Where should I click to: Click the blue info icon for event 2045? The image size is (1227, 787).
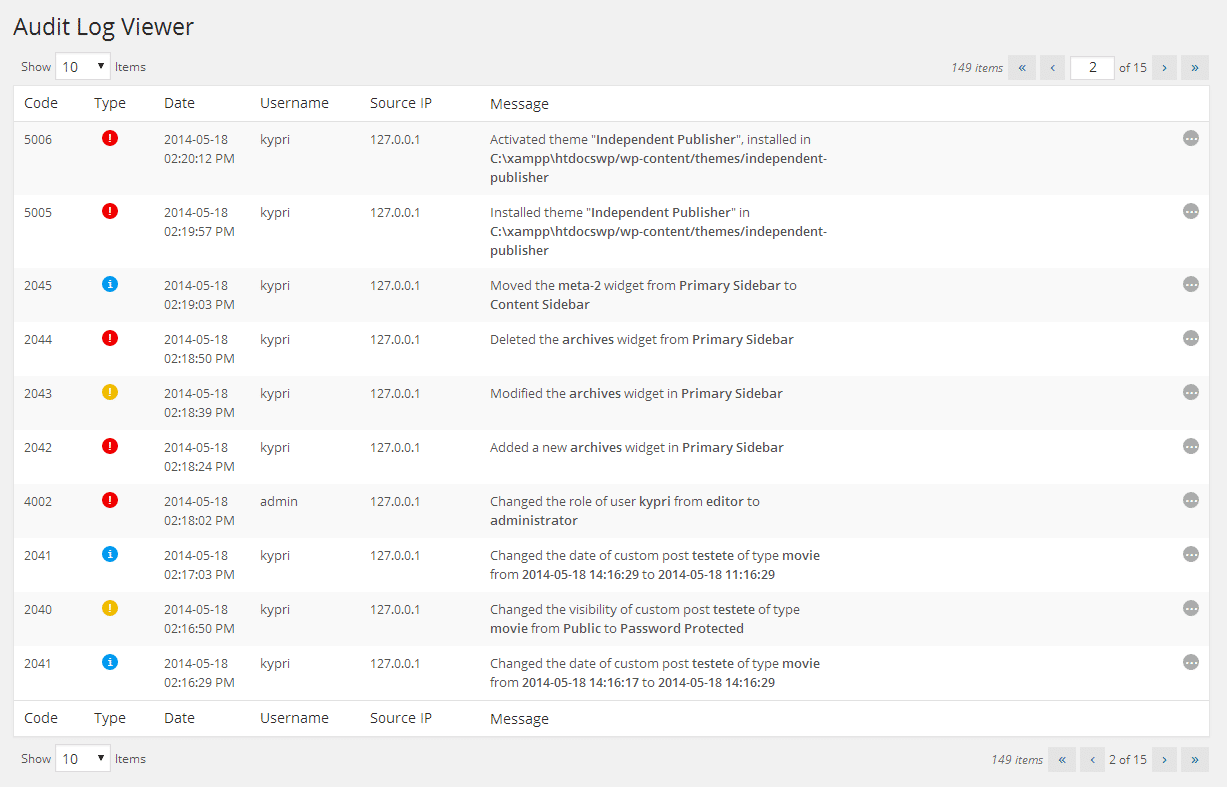[x=110, y=284]
